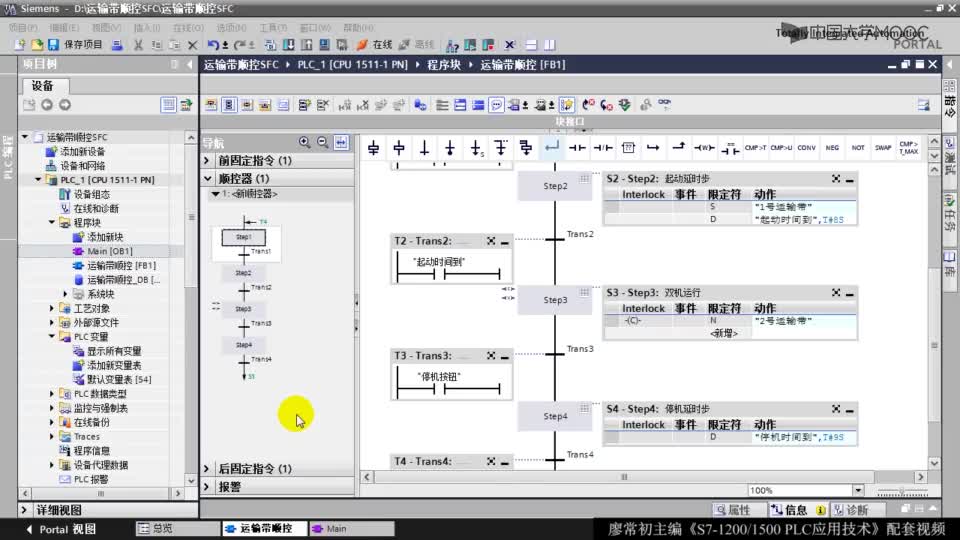Toggle the project tree overview view button

pyautogui.click(x=168, y=105)
